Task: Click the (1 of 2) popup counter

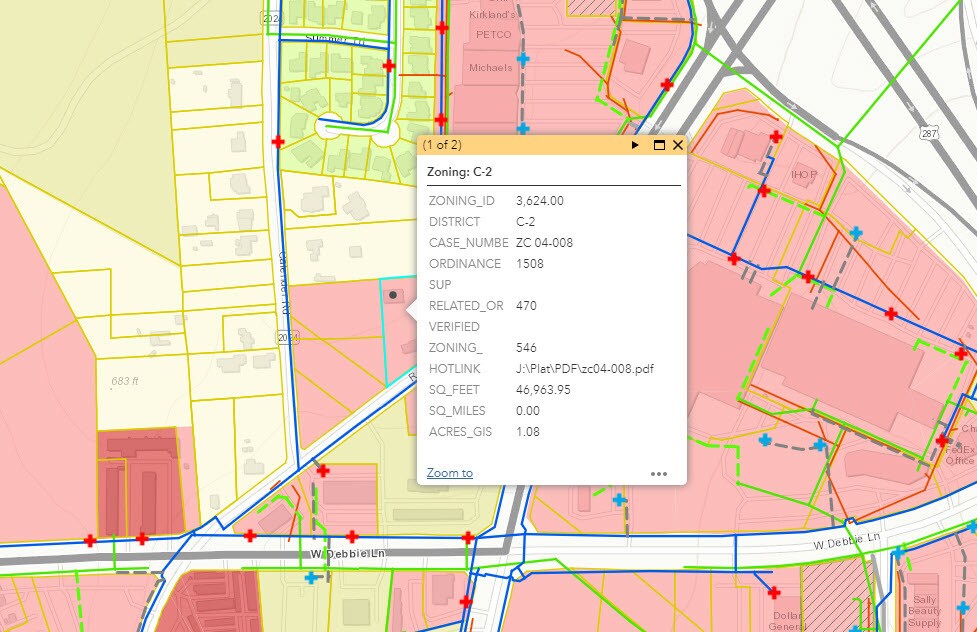Action: (442, 145)
